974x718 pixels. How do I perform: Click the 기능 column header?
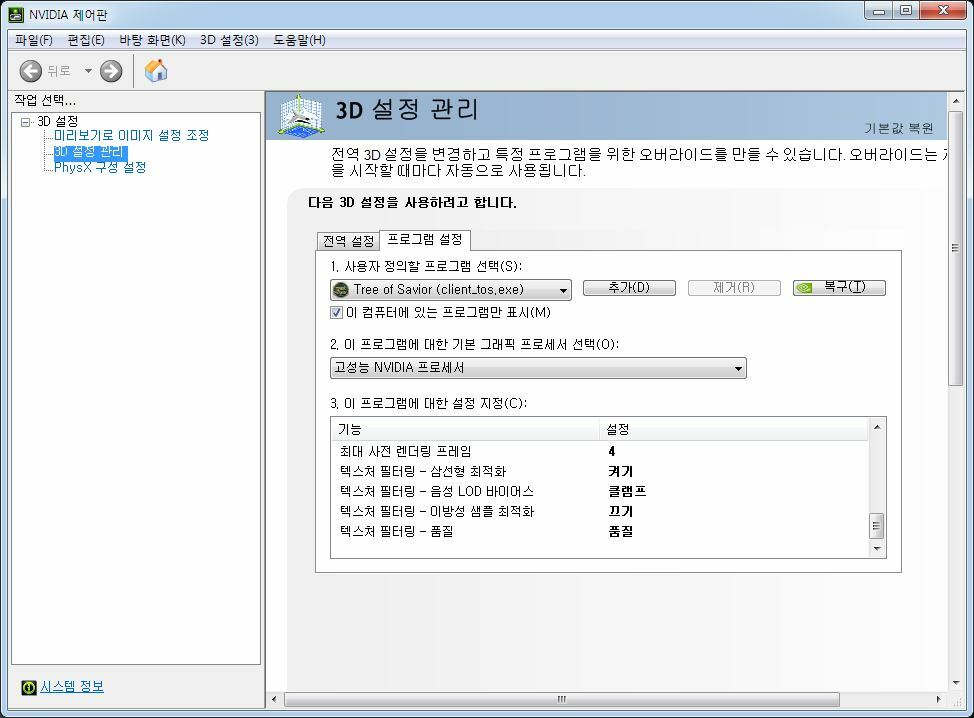(467, 429)
